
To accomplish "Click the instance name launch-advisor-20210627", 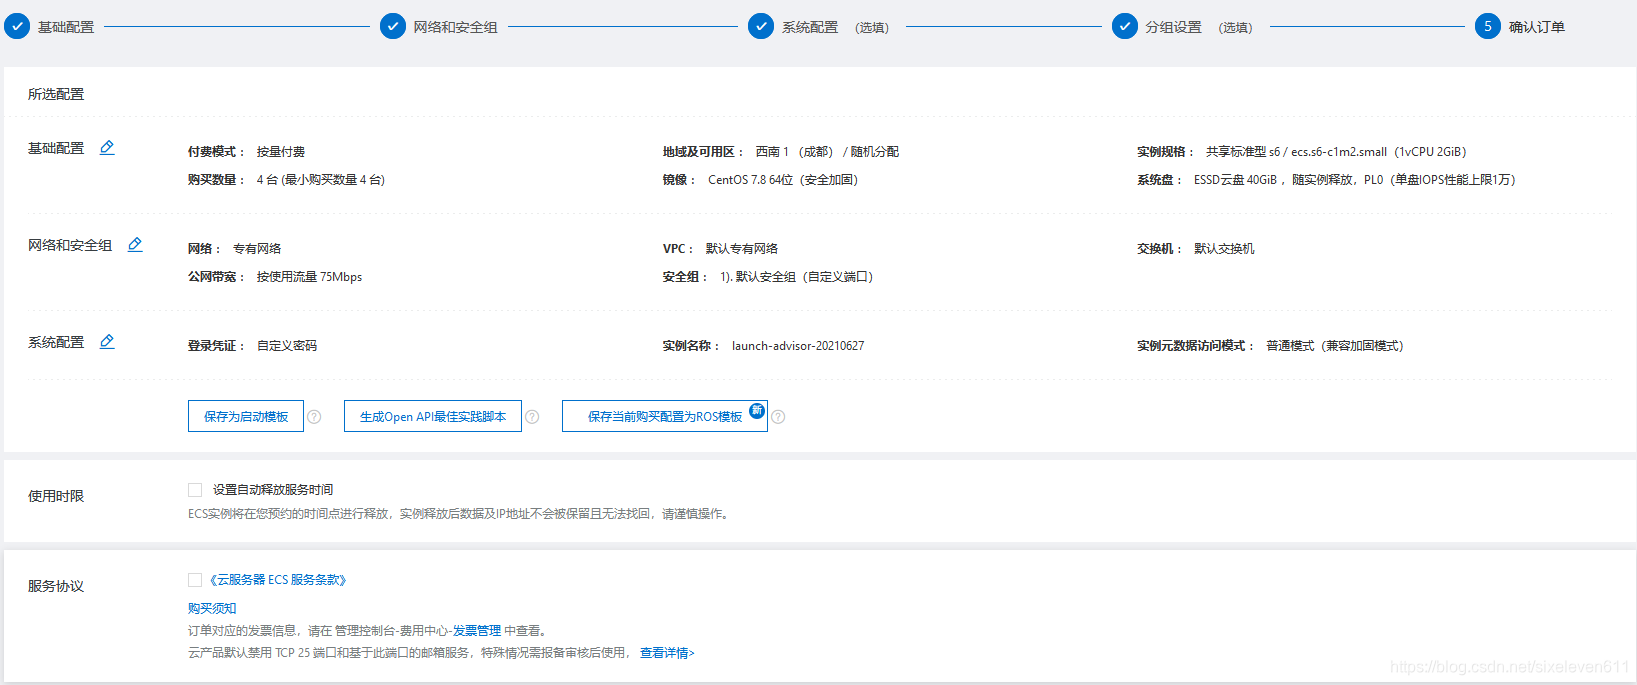I will (x=798, y=346).
